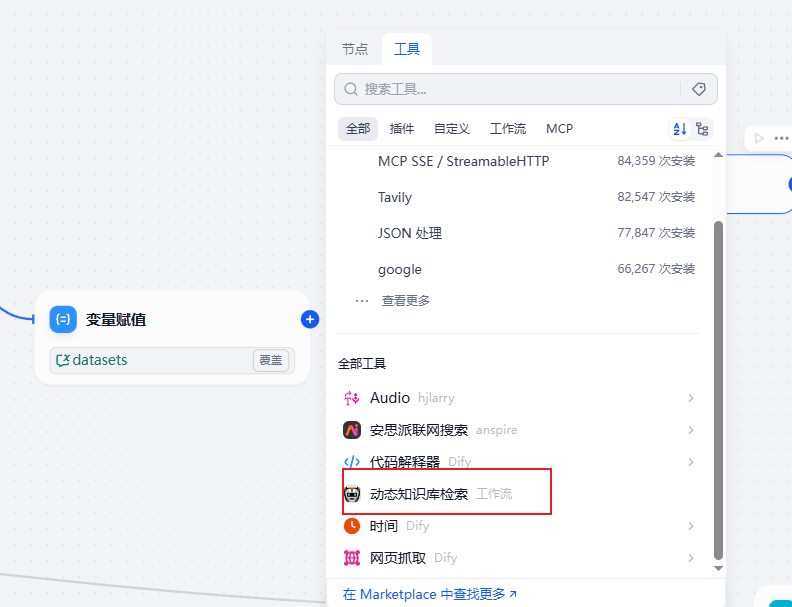Screen dimensions: 792x607
Task: Open the 在 Marketplace 中查找更多 link
Action: click(430, 594)
